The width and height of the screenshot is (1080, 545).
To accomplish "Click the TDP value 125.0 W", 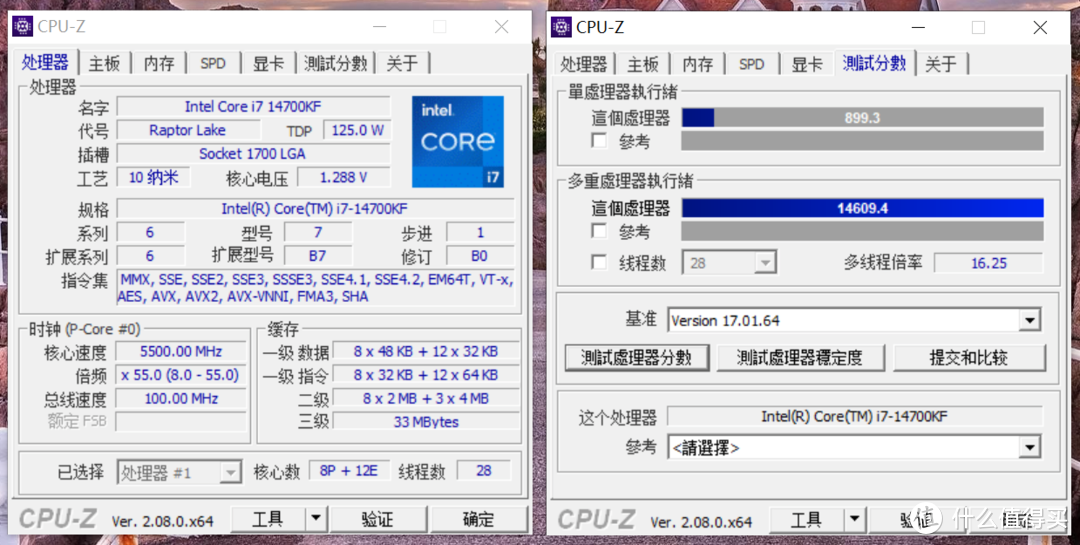I will [x=357, y=130].
